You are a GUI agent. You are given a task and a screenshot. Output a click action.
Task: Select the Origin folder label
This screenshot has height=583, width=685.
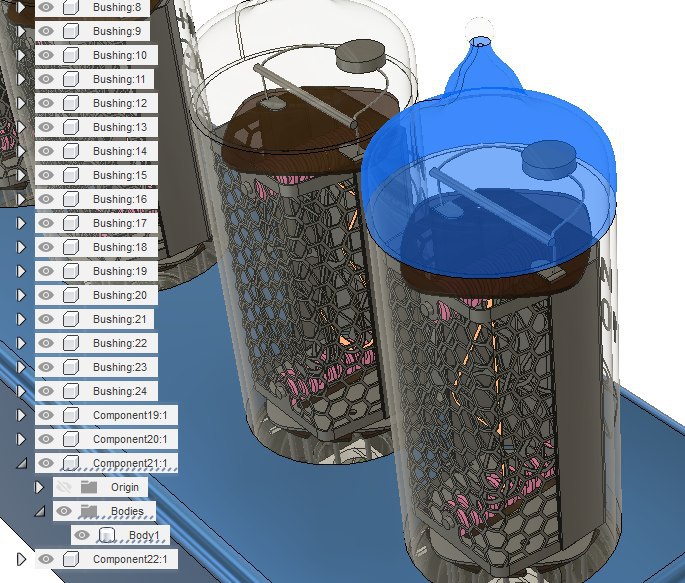click(x=125, y=487)
